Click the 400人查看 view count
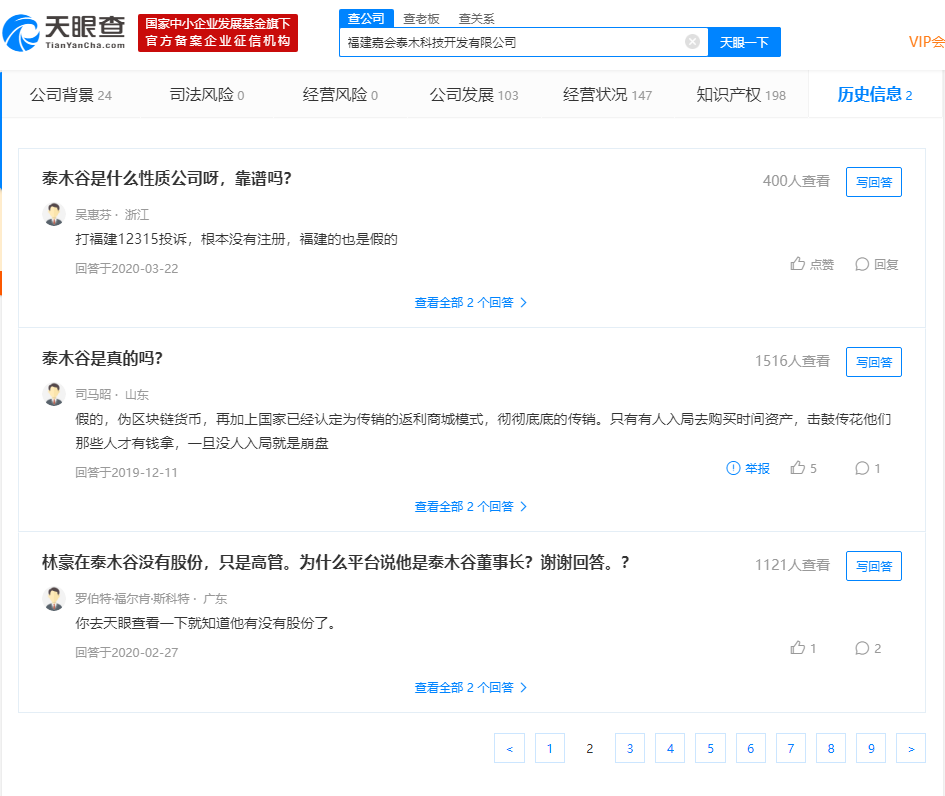The image size is (945, 796). pyautogui.click(x=796, y=181)
